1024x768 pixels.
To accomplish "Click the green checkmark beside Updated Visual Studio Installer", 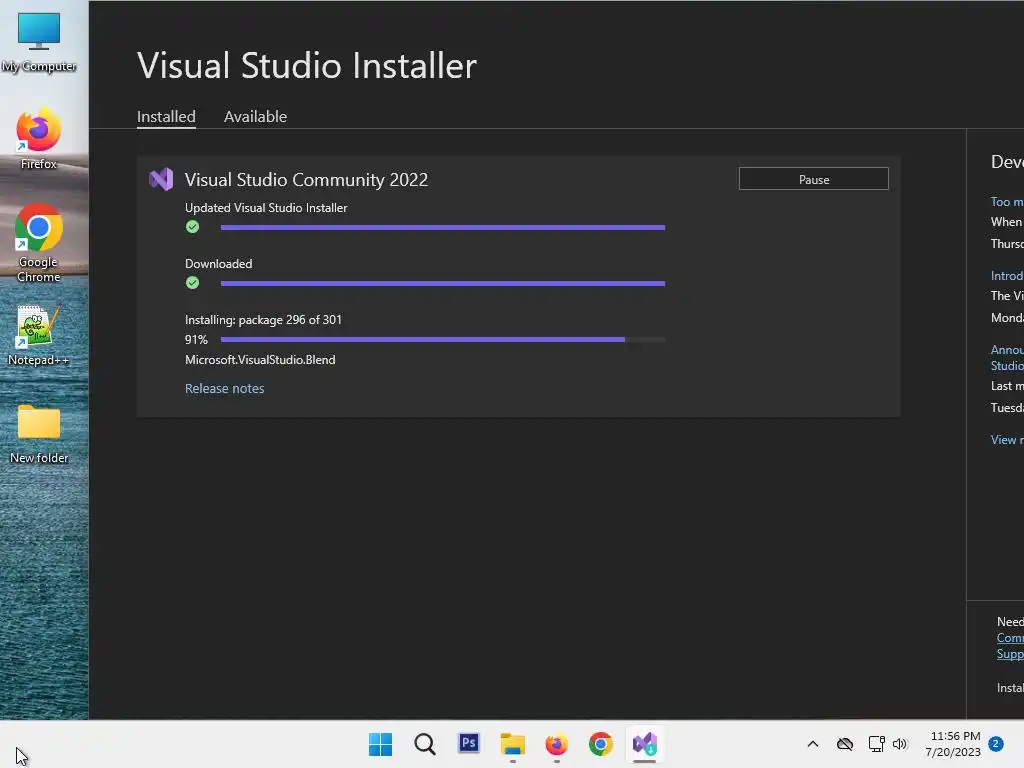I will [192, 227].
